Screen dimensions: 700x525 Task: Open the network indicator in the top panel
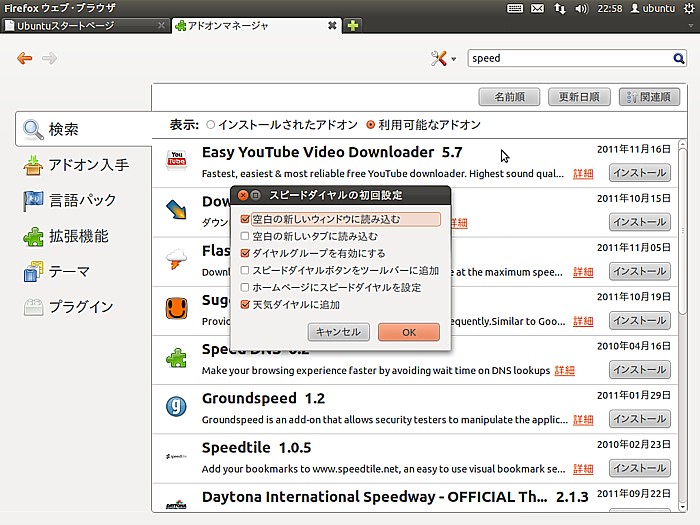[x=559, y=8]
